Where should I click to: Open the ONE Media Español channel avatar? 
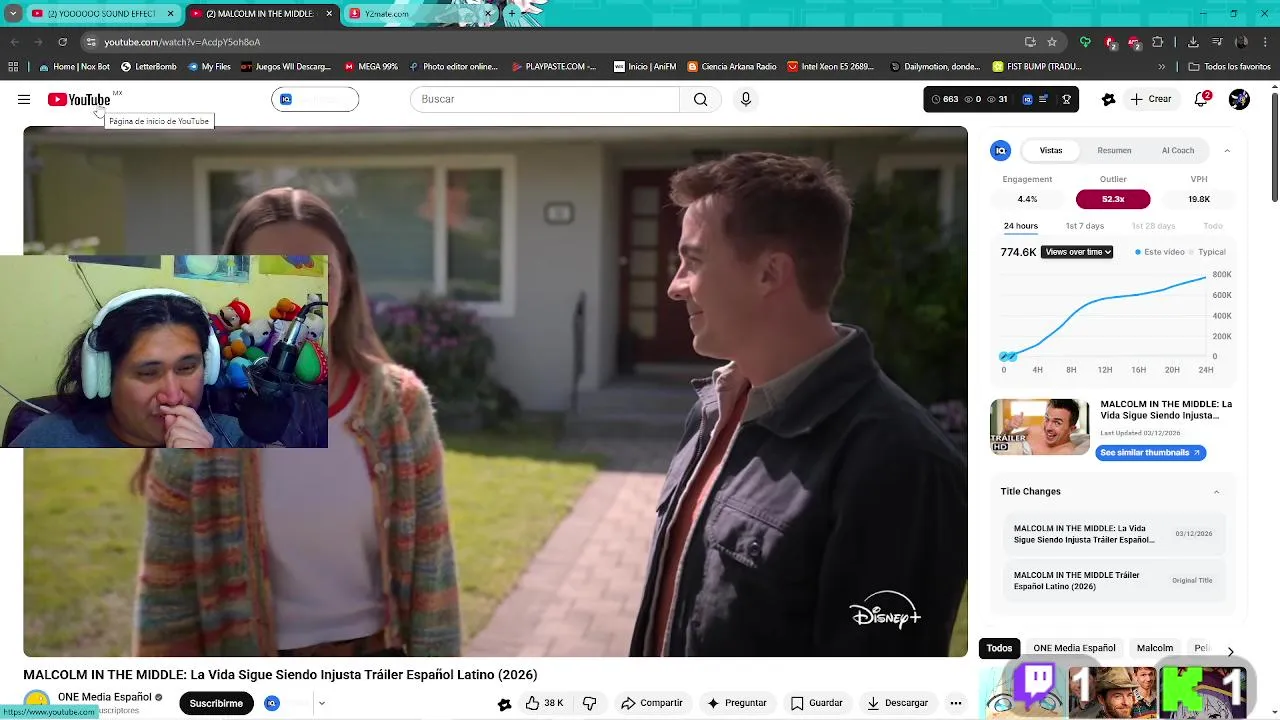tap(37, 702)
